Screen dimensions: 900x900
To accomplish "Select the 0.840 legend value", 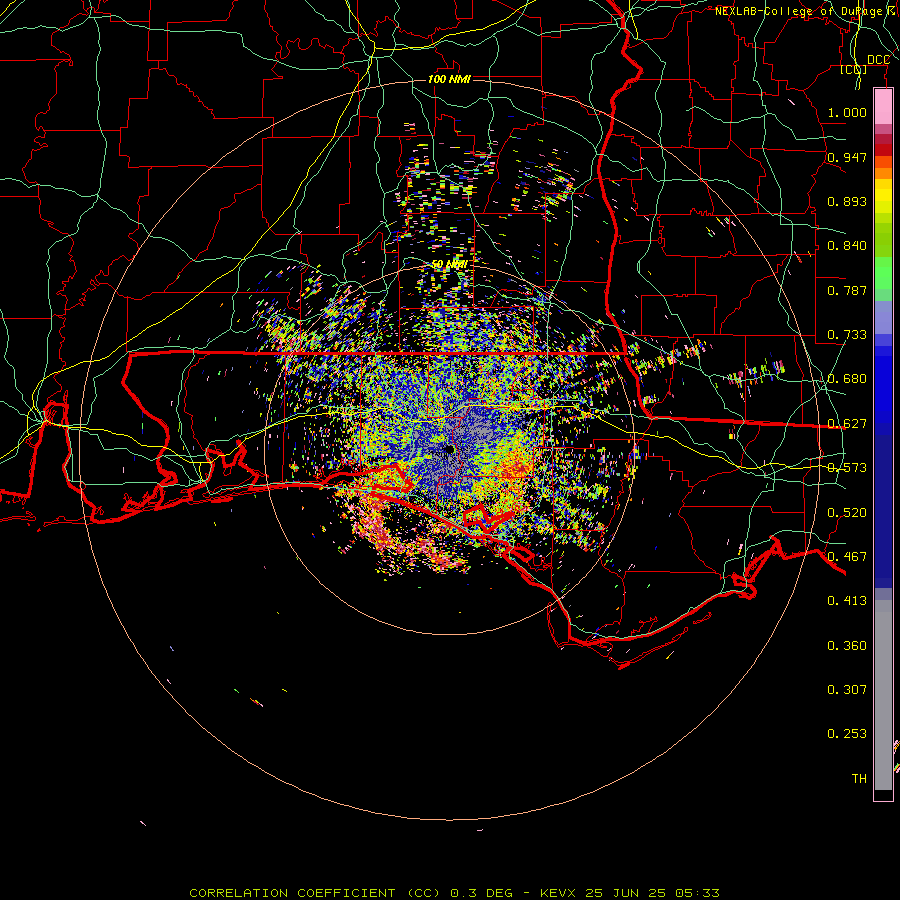I will (x=847, y=246).
